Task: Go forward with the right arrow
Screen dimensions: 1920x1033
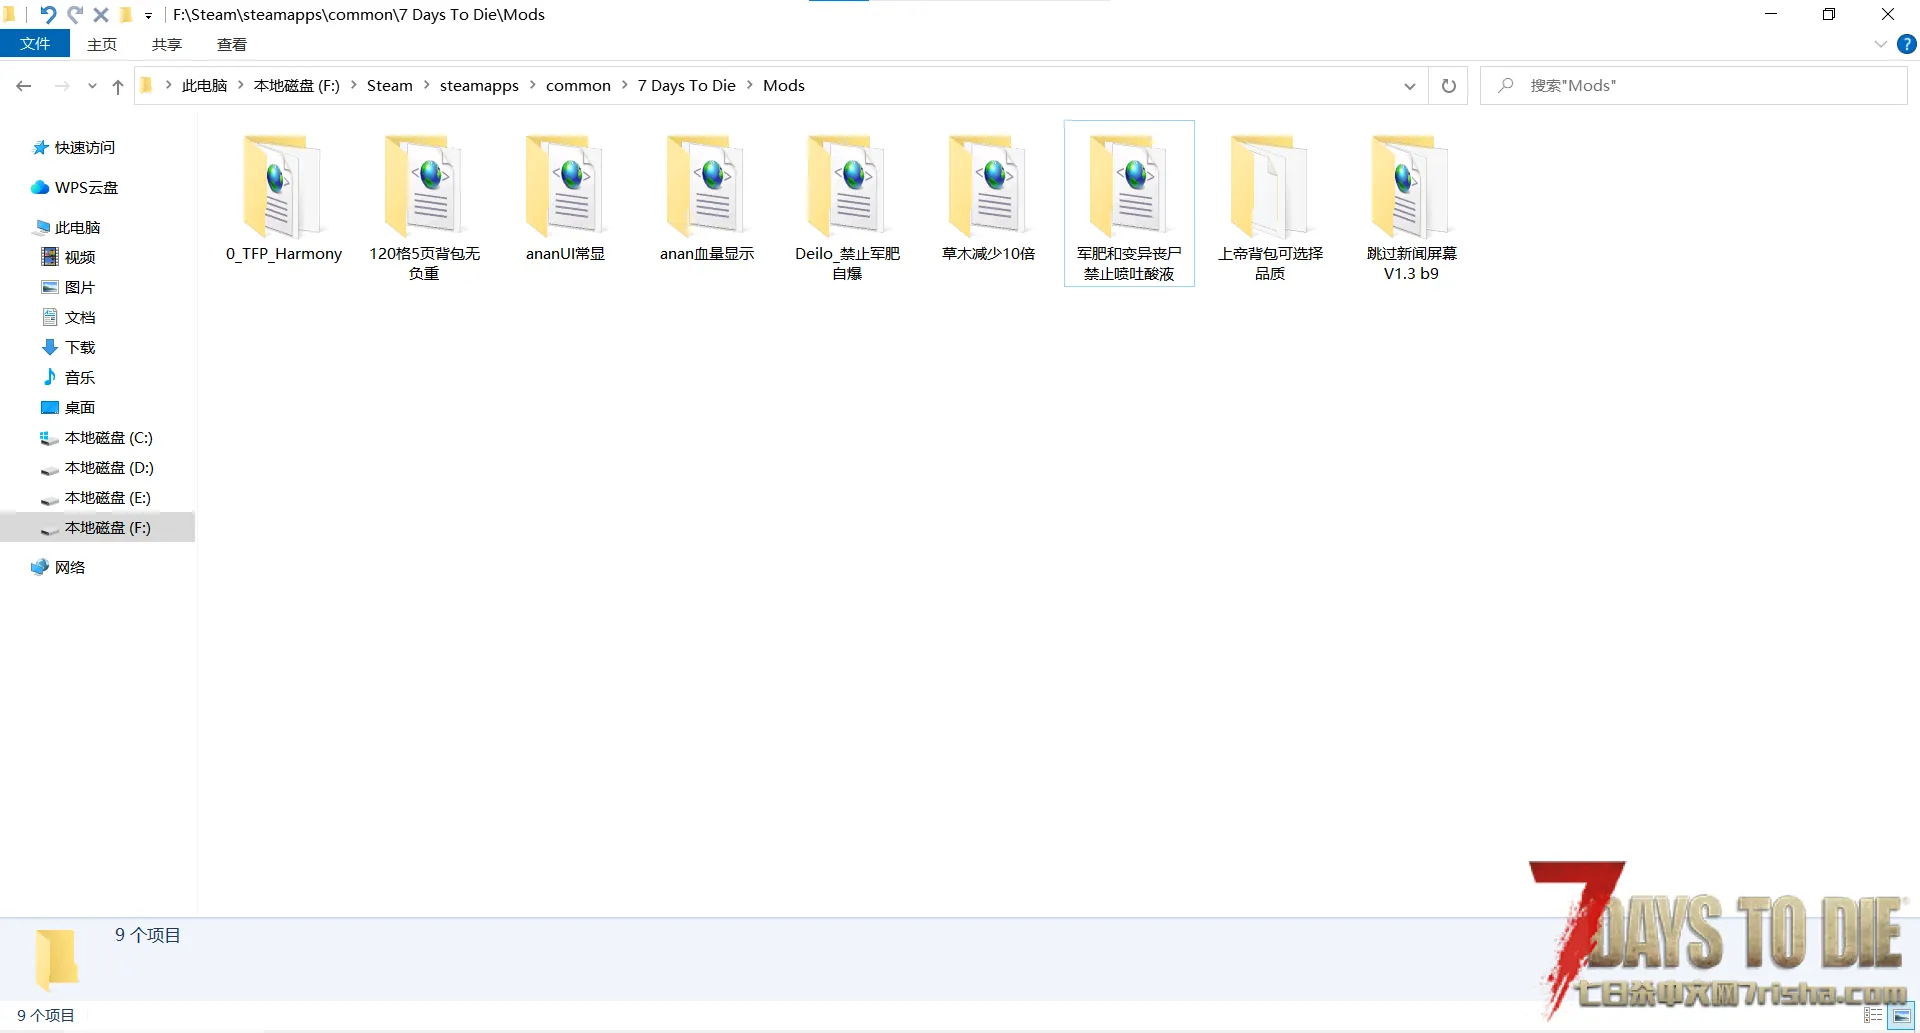Action: tap(62, 86)
